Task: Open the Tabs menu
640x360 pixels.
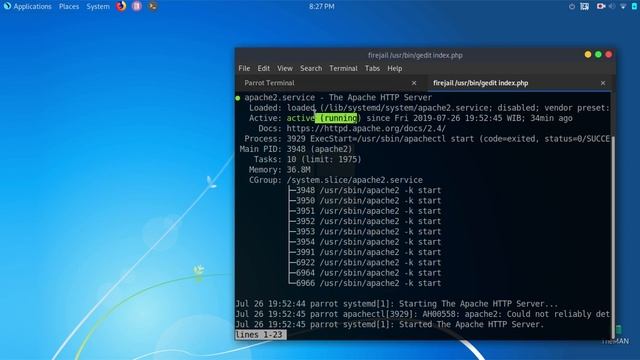Action: click(x=372, y=68)
